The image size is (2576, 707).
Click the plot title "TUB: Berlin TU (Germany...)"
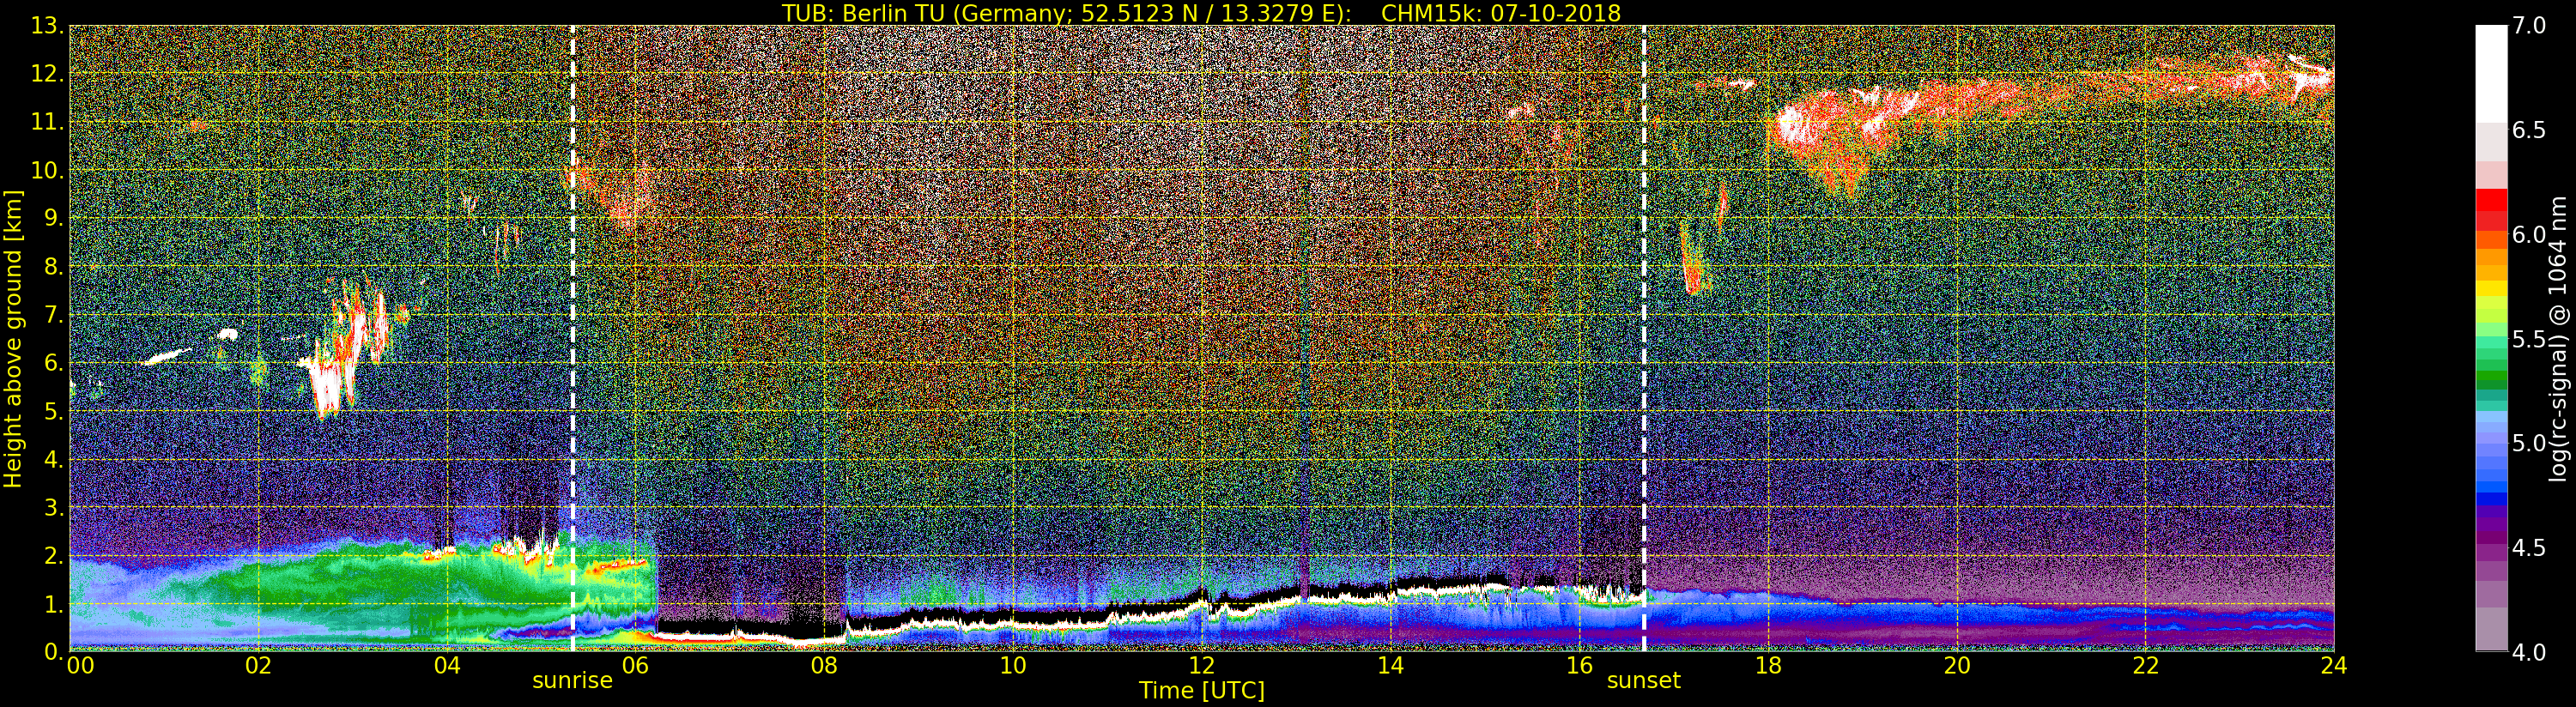pos(1201,13)
